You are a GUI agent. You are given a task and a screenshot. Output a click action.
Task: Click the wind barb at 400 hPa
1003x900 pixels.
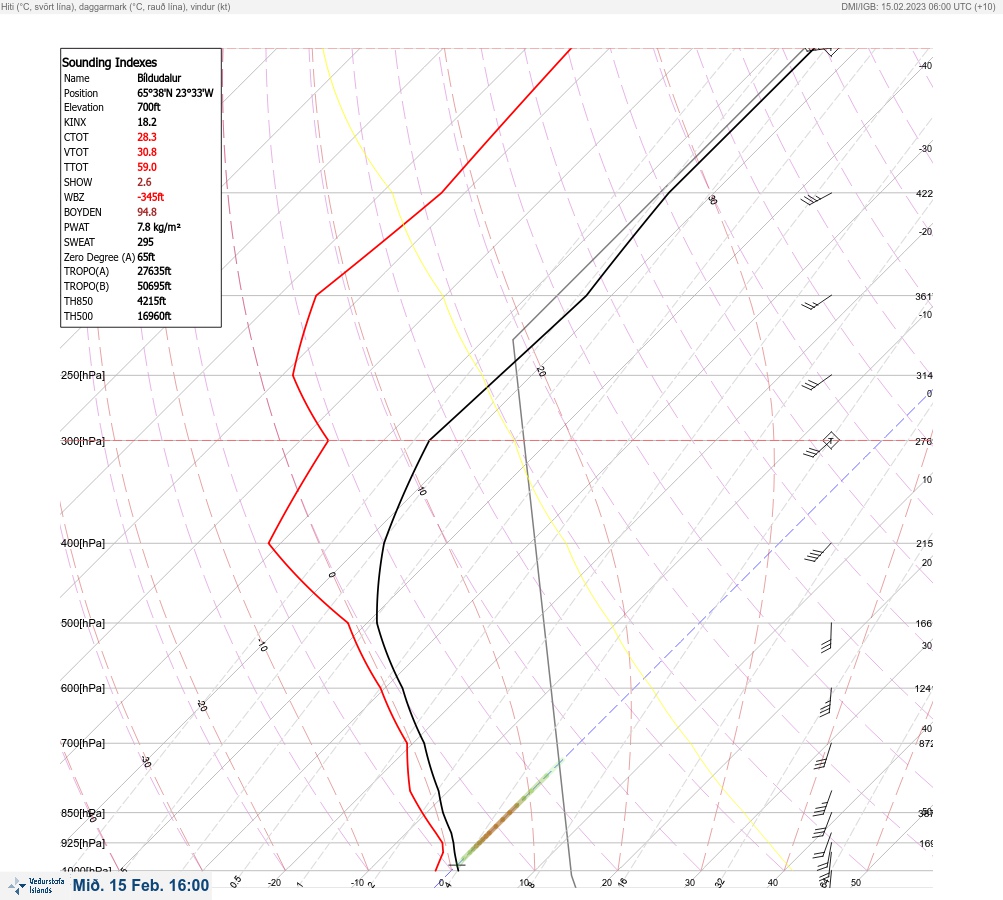[818, 553]
